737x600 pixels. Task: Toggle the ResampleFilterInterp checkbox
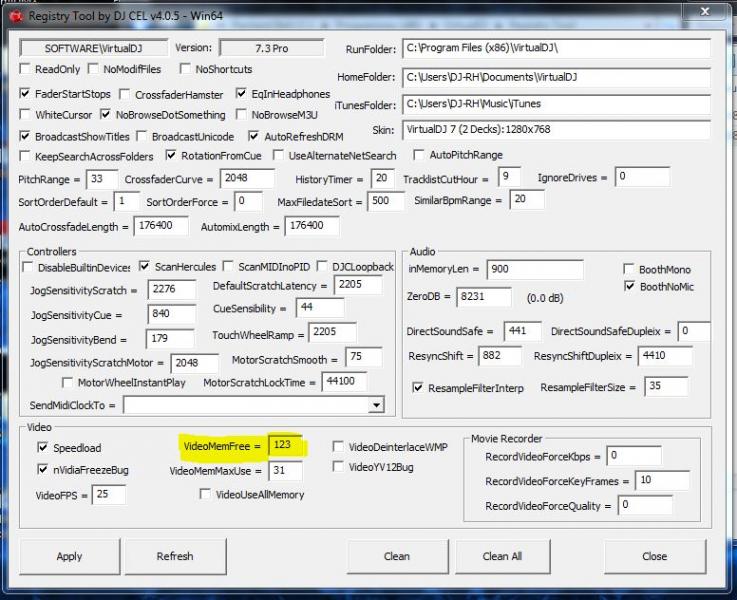click(418, 388)
